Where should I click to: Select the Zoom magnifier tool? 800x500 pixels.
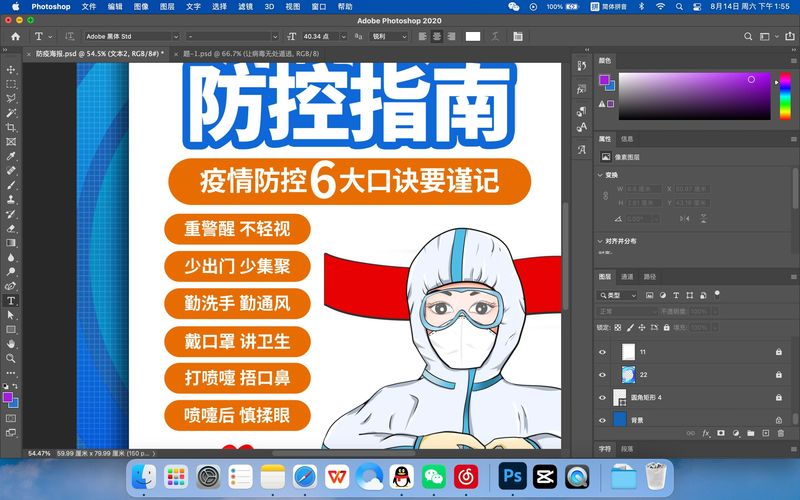12,358
